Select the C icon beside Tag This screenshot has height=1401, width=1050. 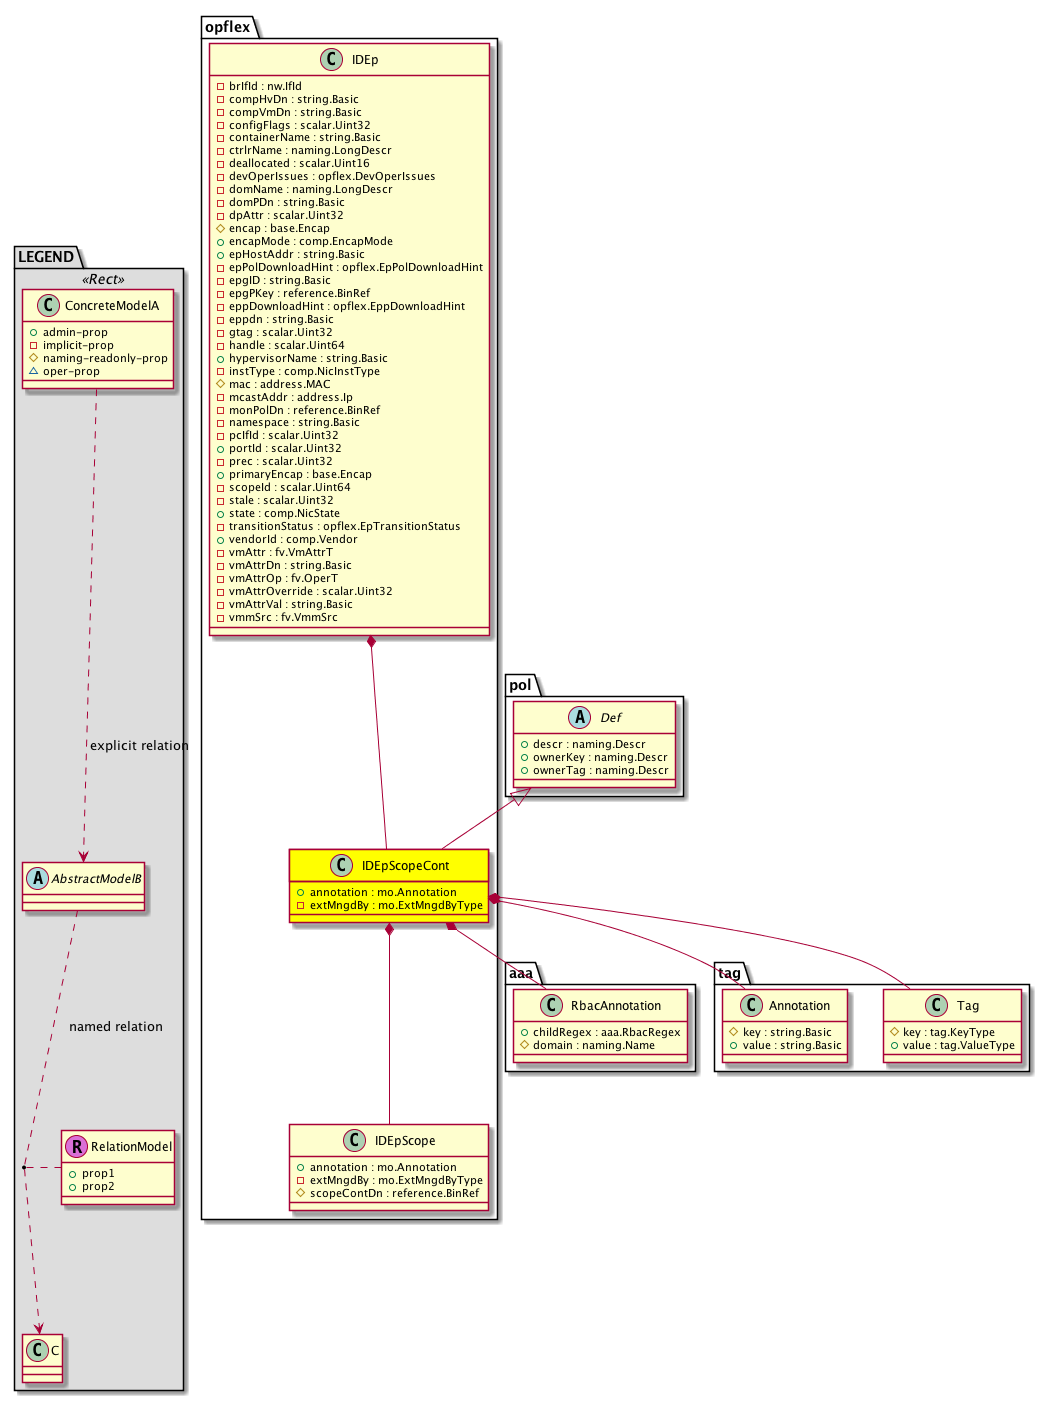click(936, 1006)
